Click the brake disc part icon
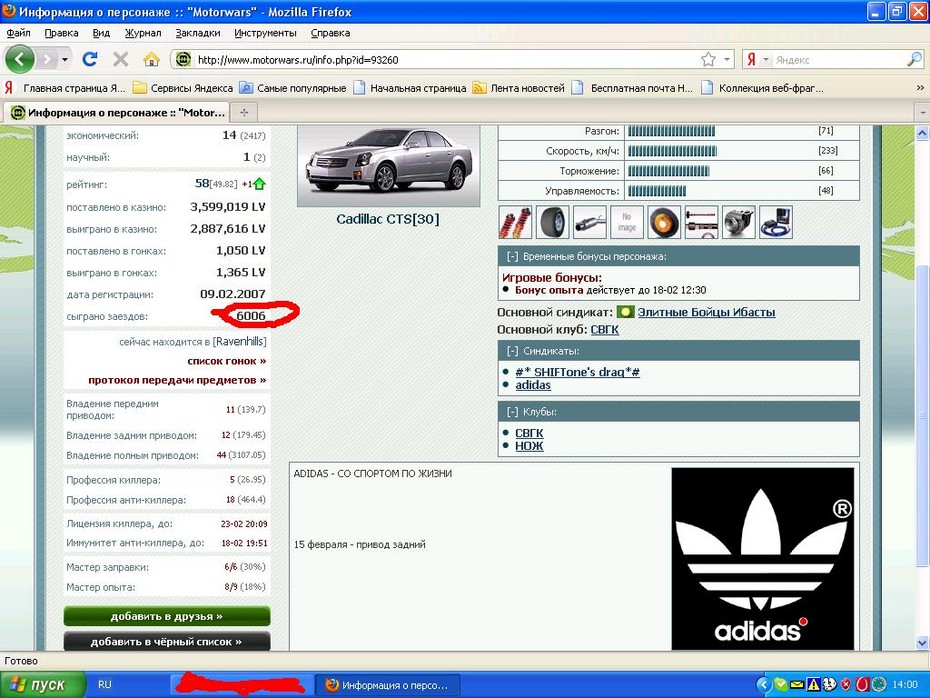 point(664,222)
